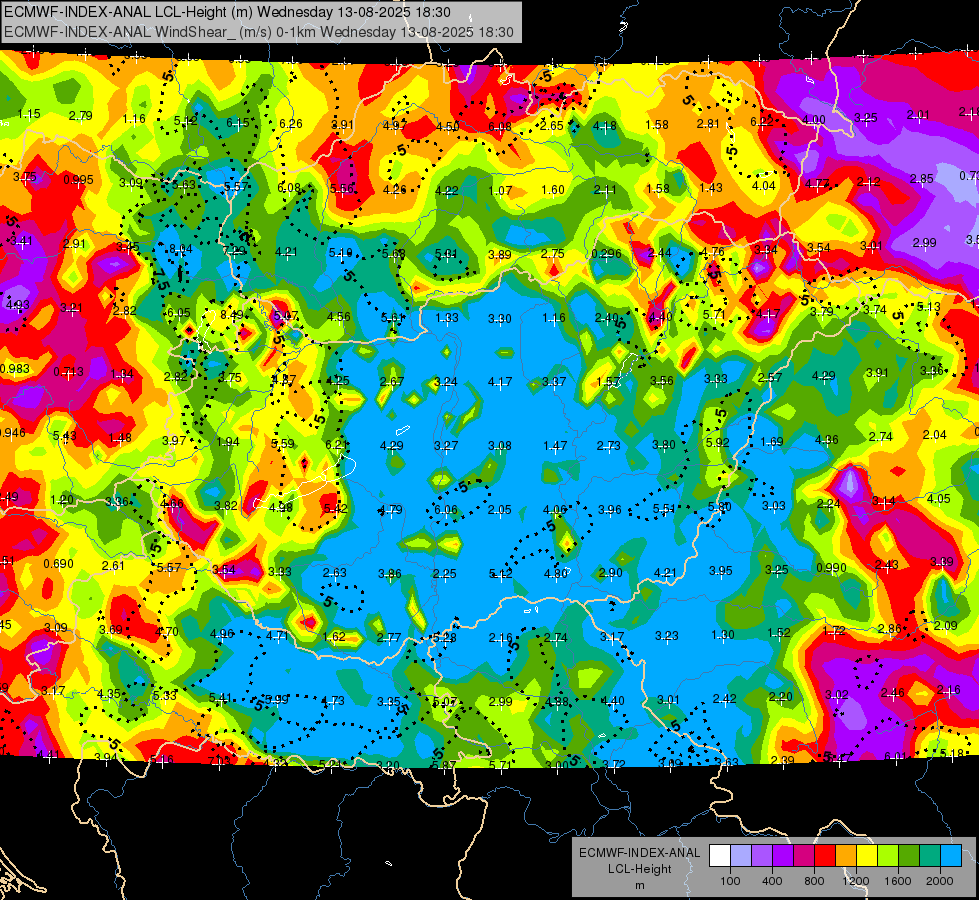Click the legend tick label 100
The image size is (979, 900).
(x=730, y=881)
